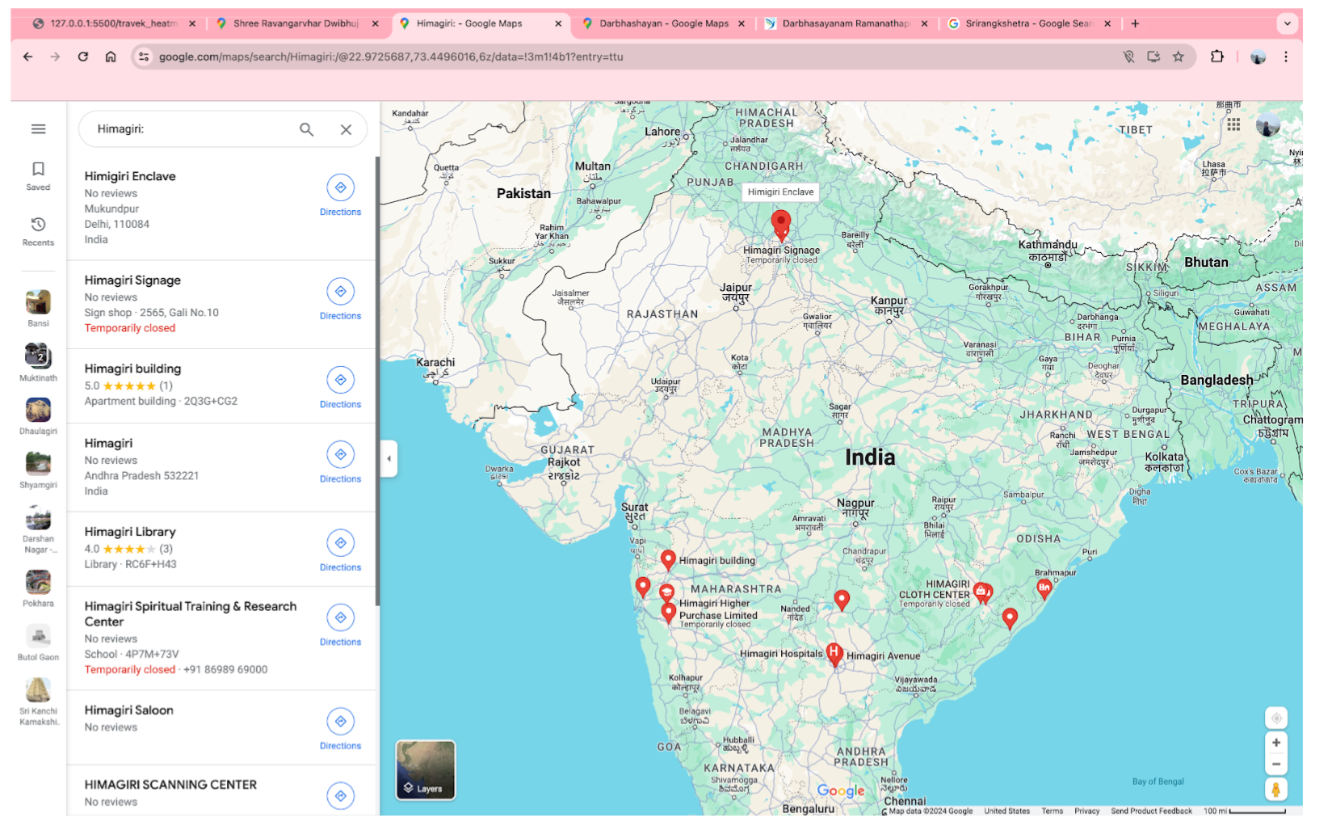Click the Himagiri Hospitals map pin
Screen dimensions: 1324x834
833,653
